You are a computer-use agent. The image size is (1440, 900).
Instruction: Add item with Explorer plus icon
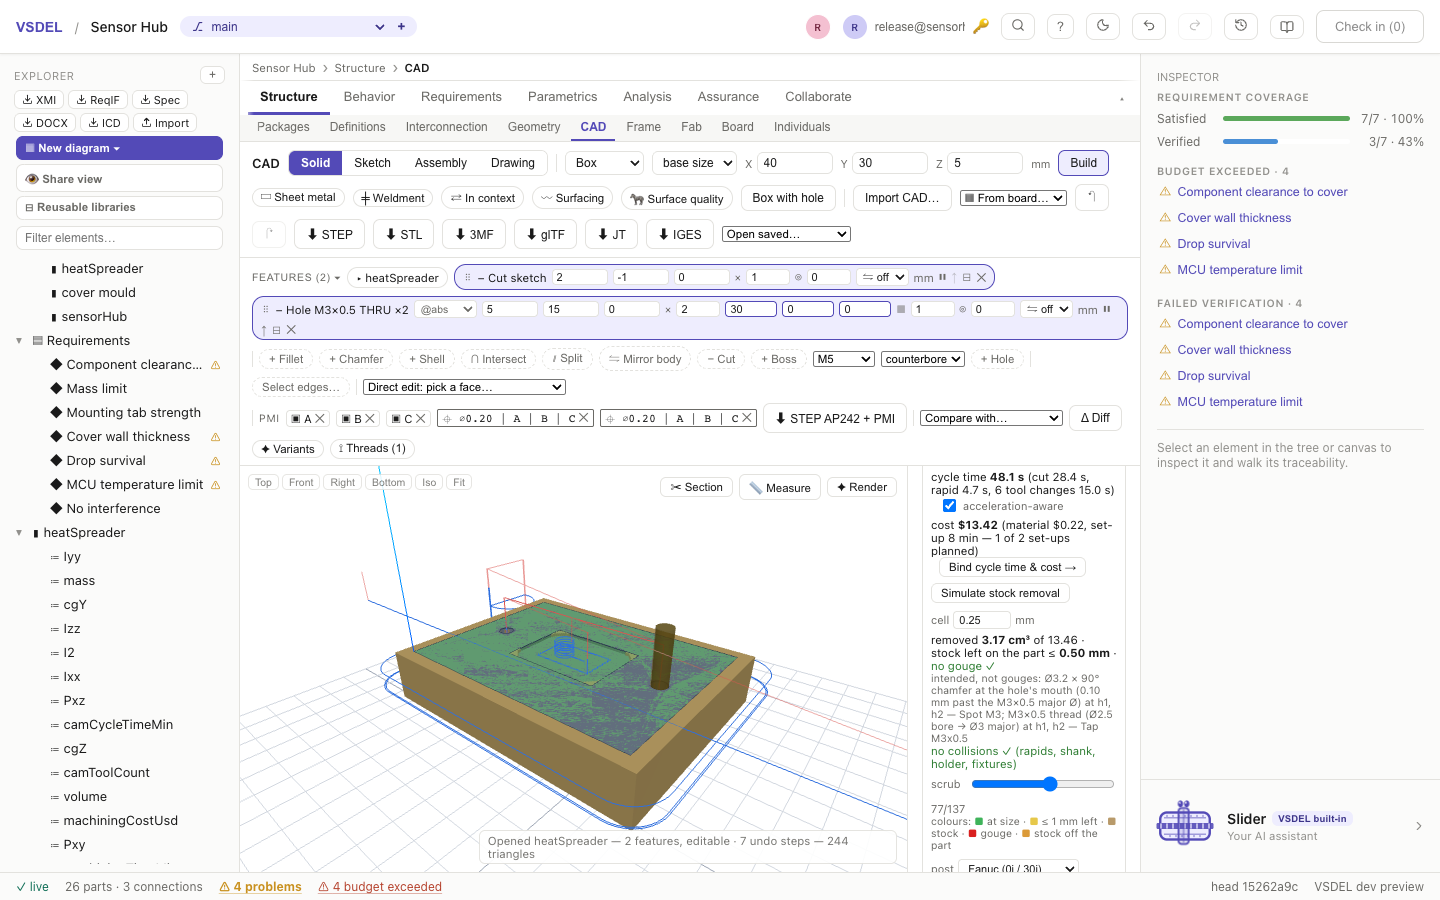click(212, 75)
